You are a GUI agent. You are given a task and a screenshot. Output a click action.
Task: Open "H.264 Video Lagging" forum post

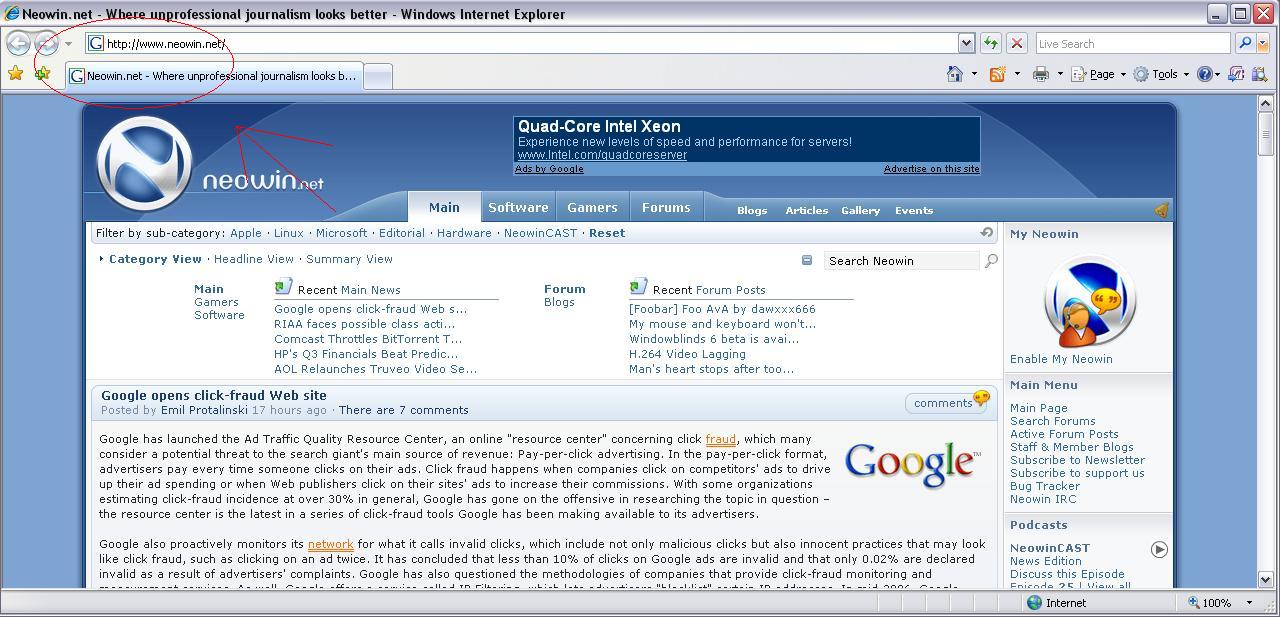pos(687,354)
